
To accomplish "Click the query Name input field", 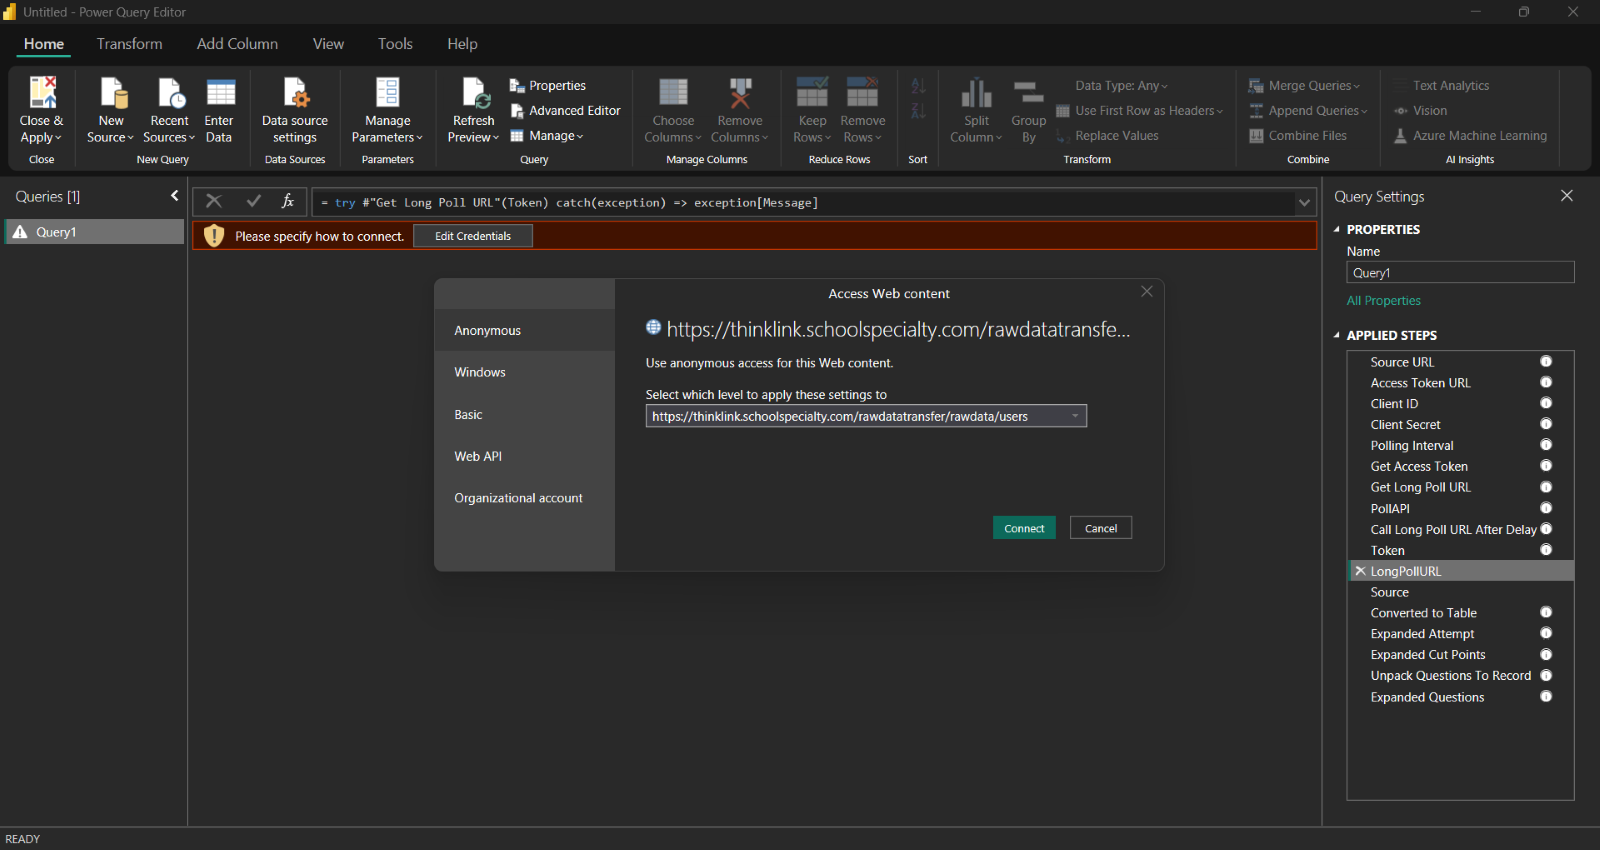I will point(1460,272).
